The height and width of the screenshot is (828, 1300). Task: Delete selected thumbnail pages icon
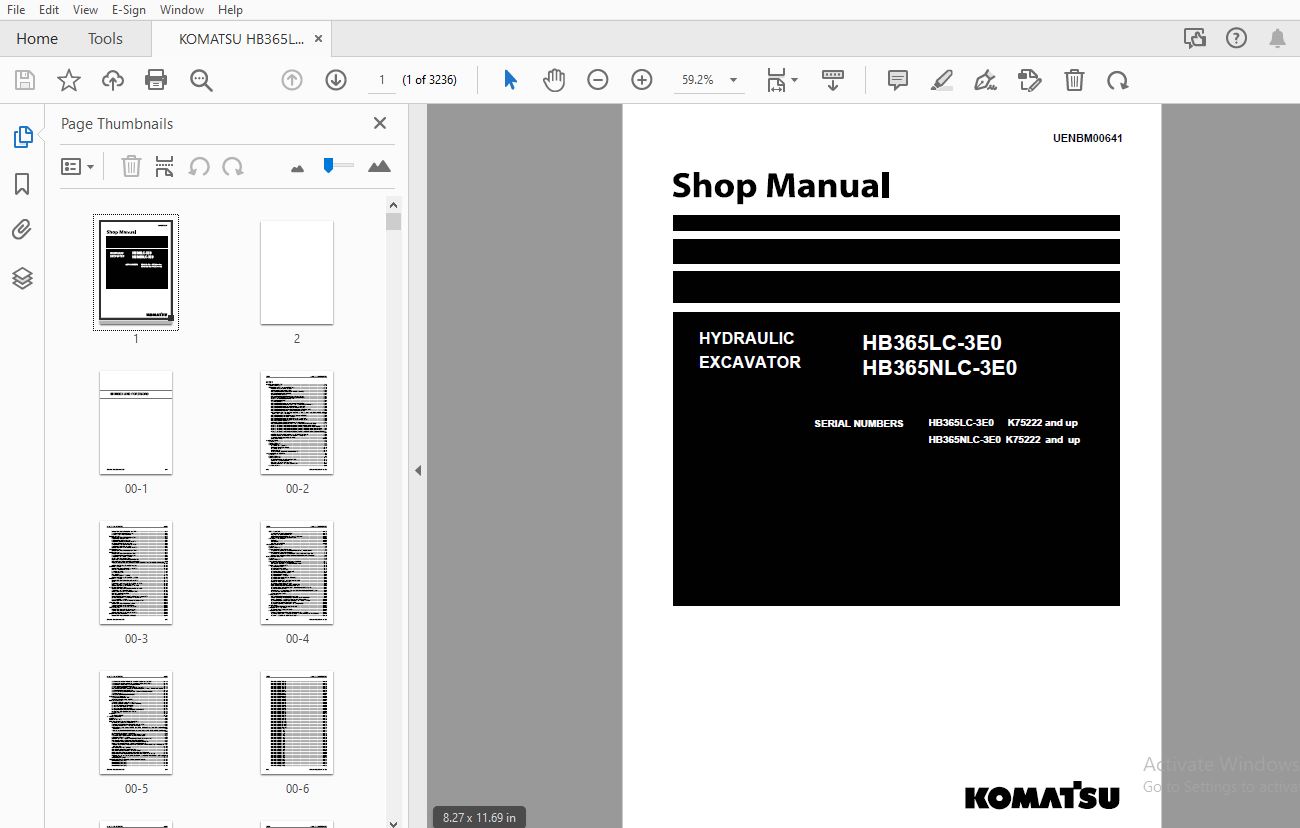coord(131,166)
